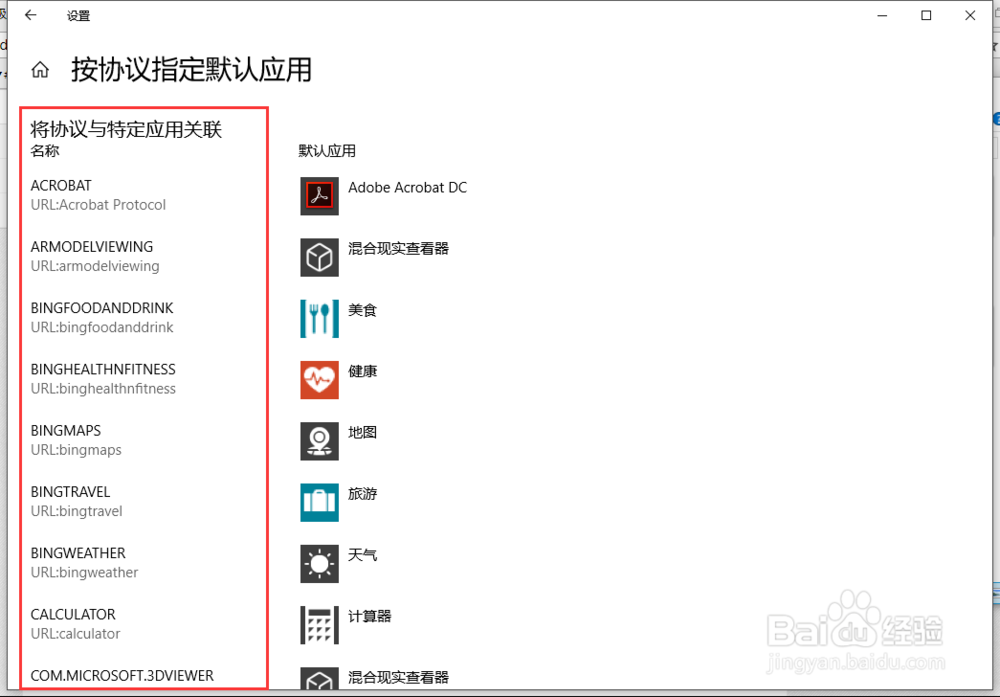
Task: Choose 混合现实查看器 for ARMODELVIEWING protocol
Action: click(399, 249)
